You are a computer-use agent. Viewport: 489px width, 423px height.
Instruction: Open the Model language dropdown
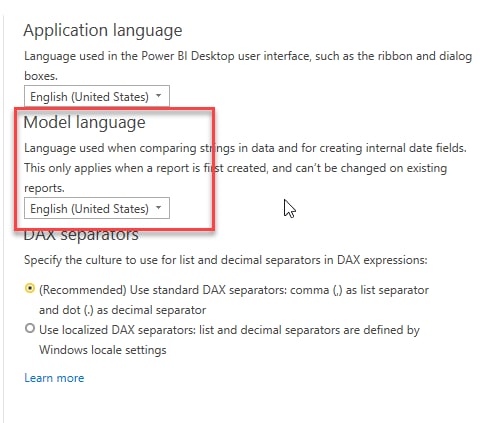(x=97, y=208)
